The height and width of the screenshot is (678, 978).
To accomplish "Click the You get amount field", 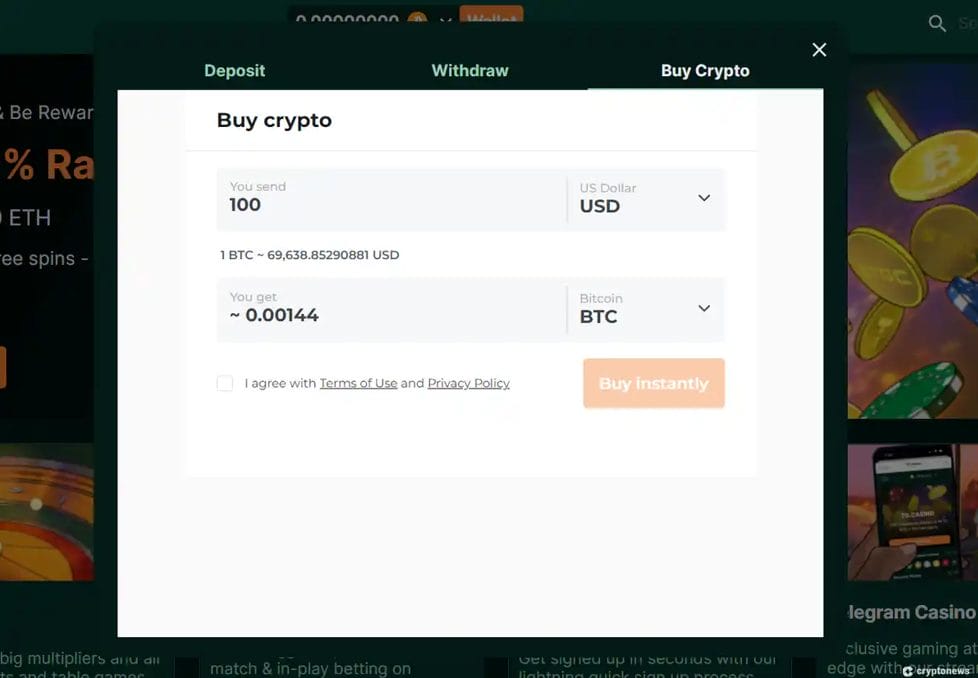I will tap(390, 309).
